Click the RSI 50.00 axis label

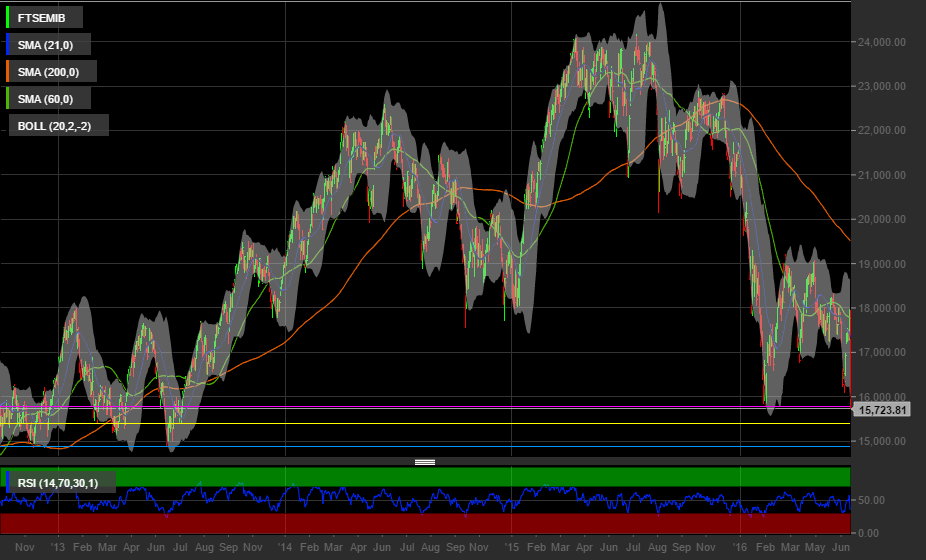(x=872, y=500)
